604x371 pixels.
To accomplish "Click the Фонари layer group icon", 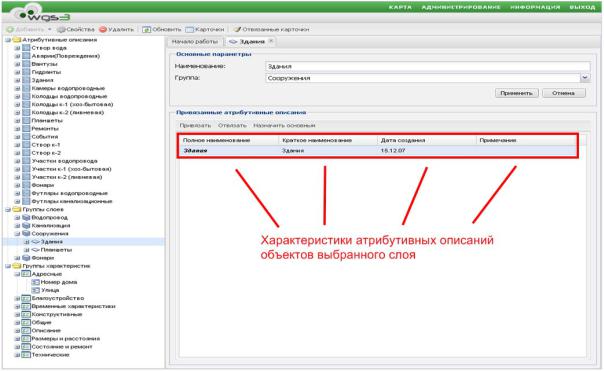I will pos(26,258).
